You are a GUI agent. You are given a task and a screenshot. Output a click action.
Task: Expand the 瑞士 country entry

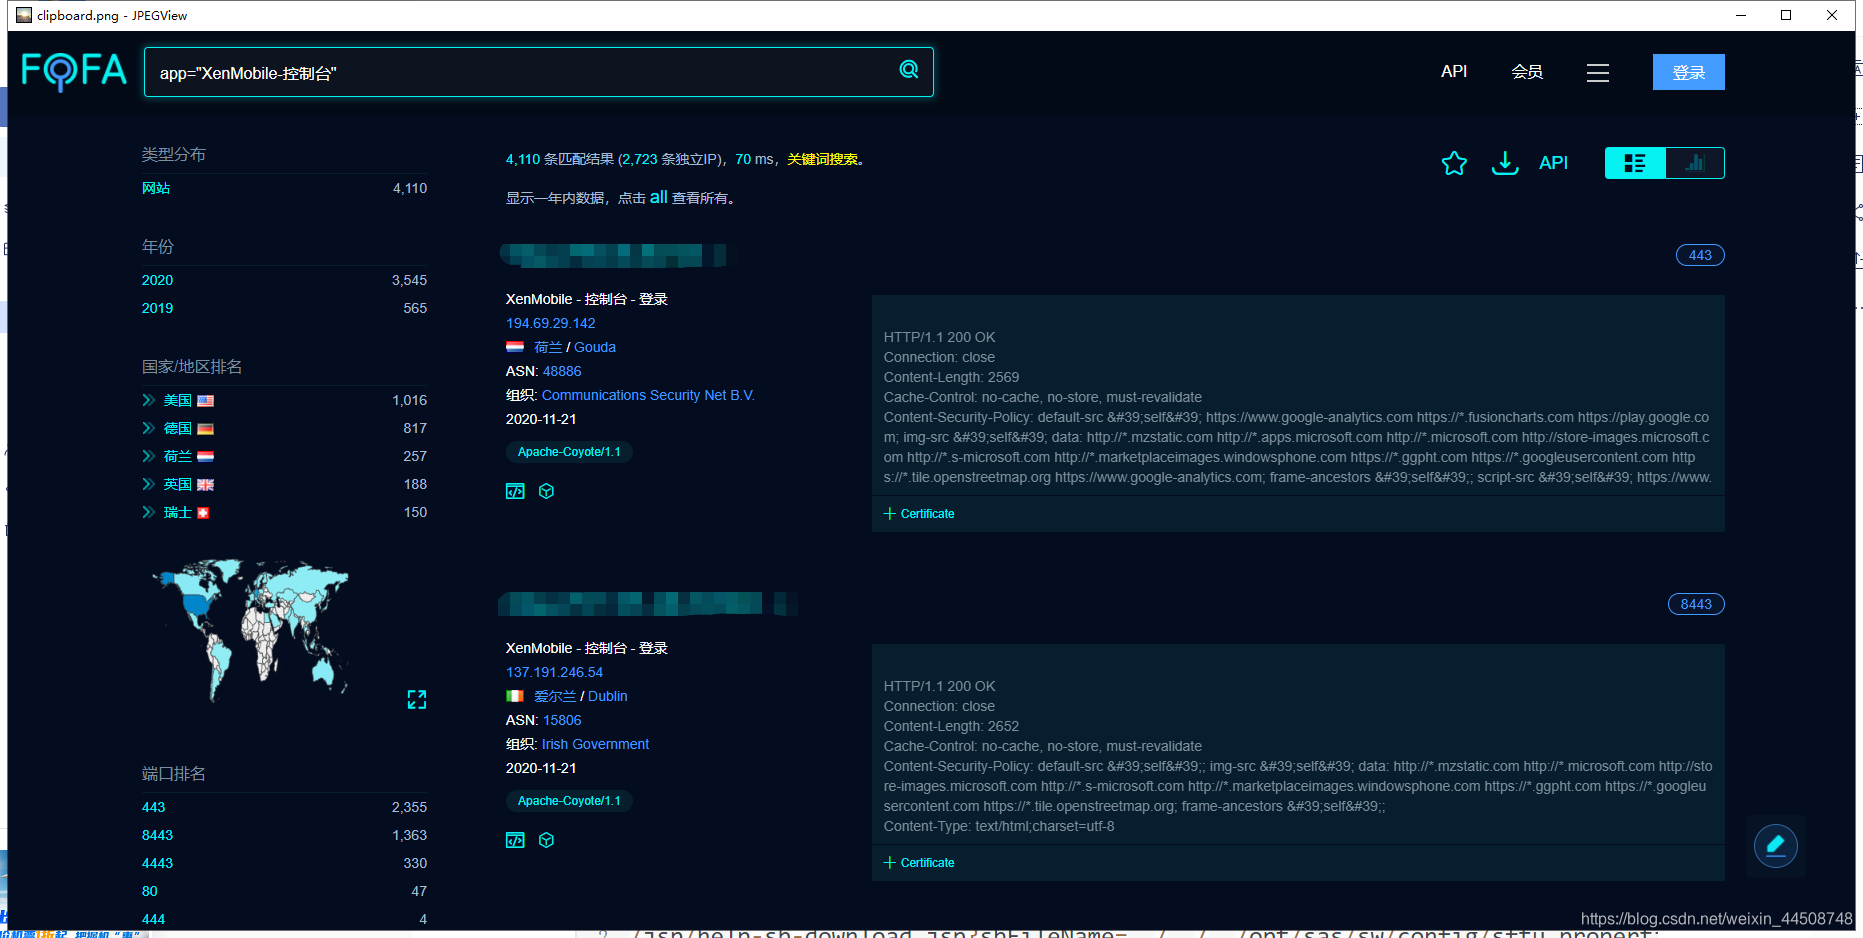148,512
